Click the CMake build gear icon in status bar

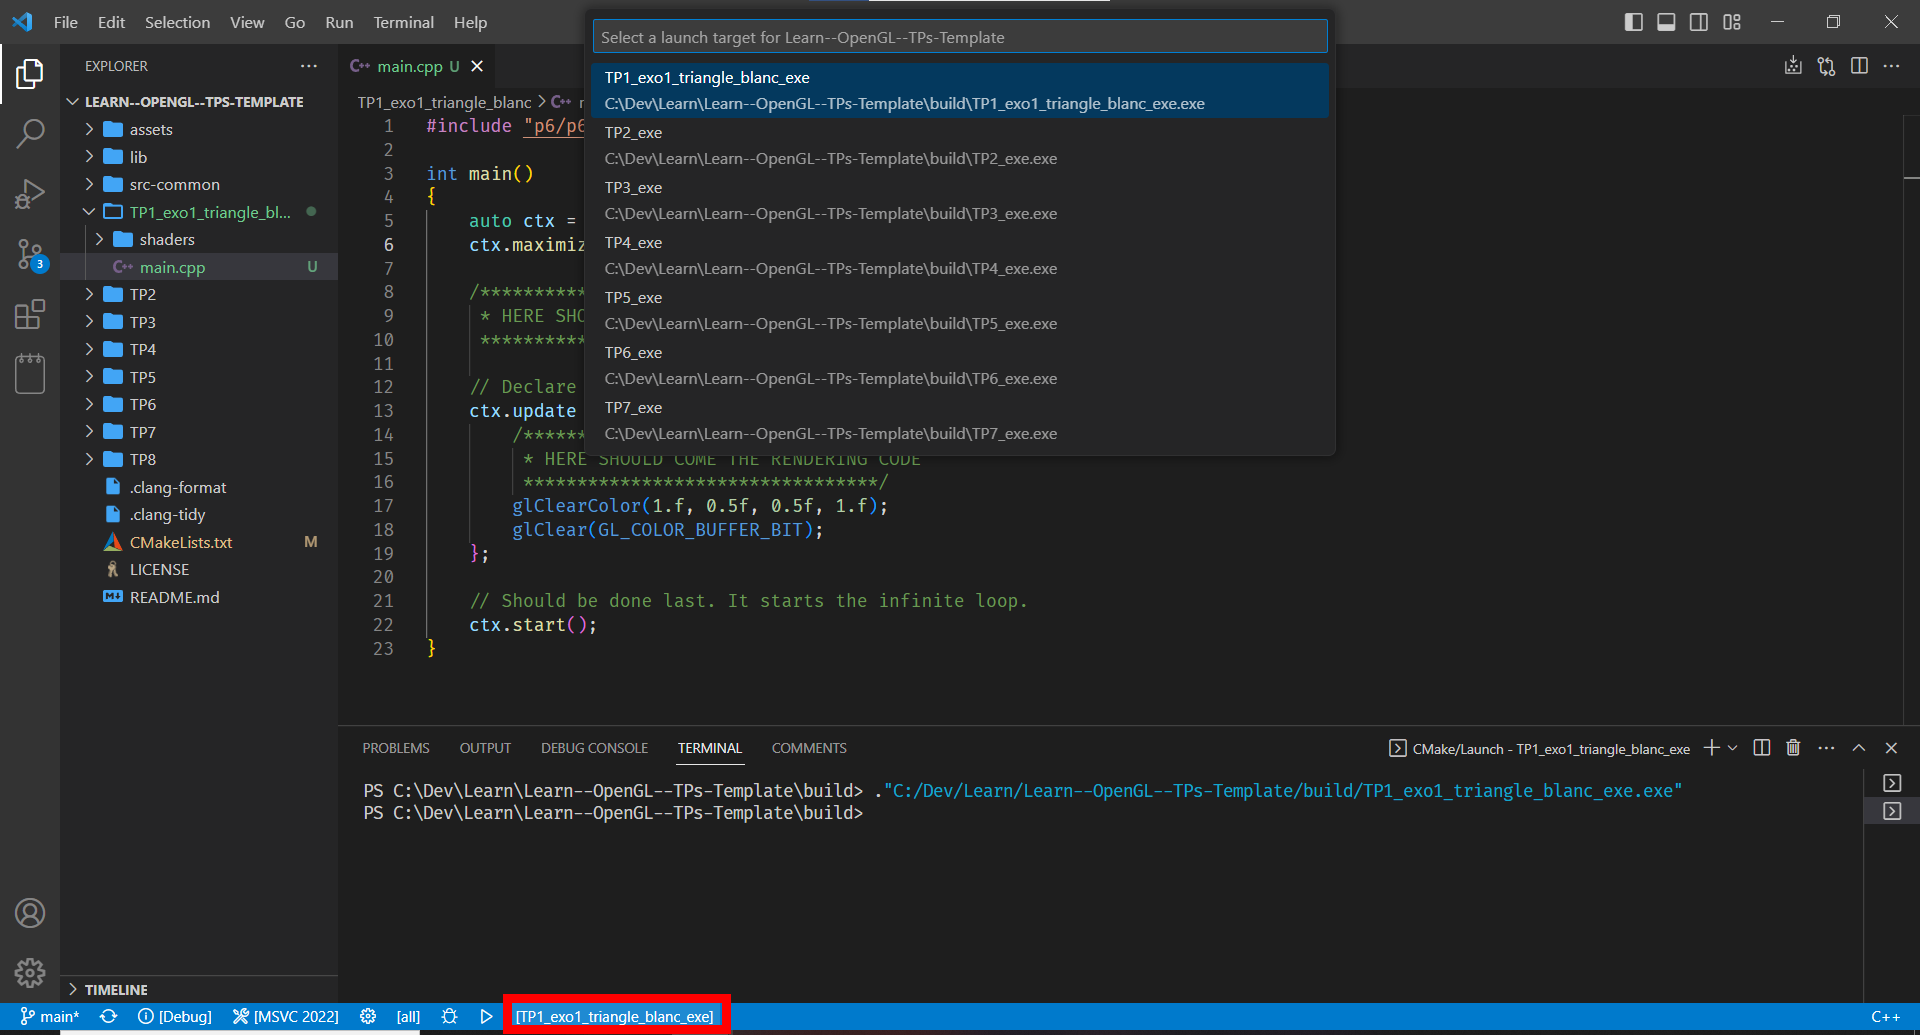pyautogui.click(x=368, y=1016)
